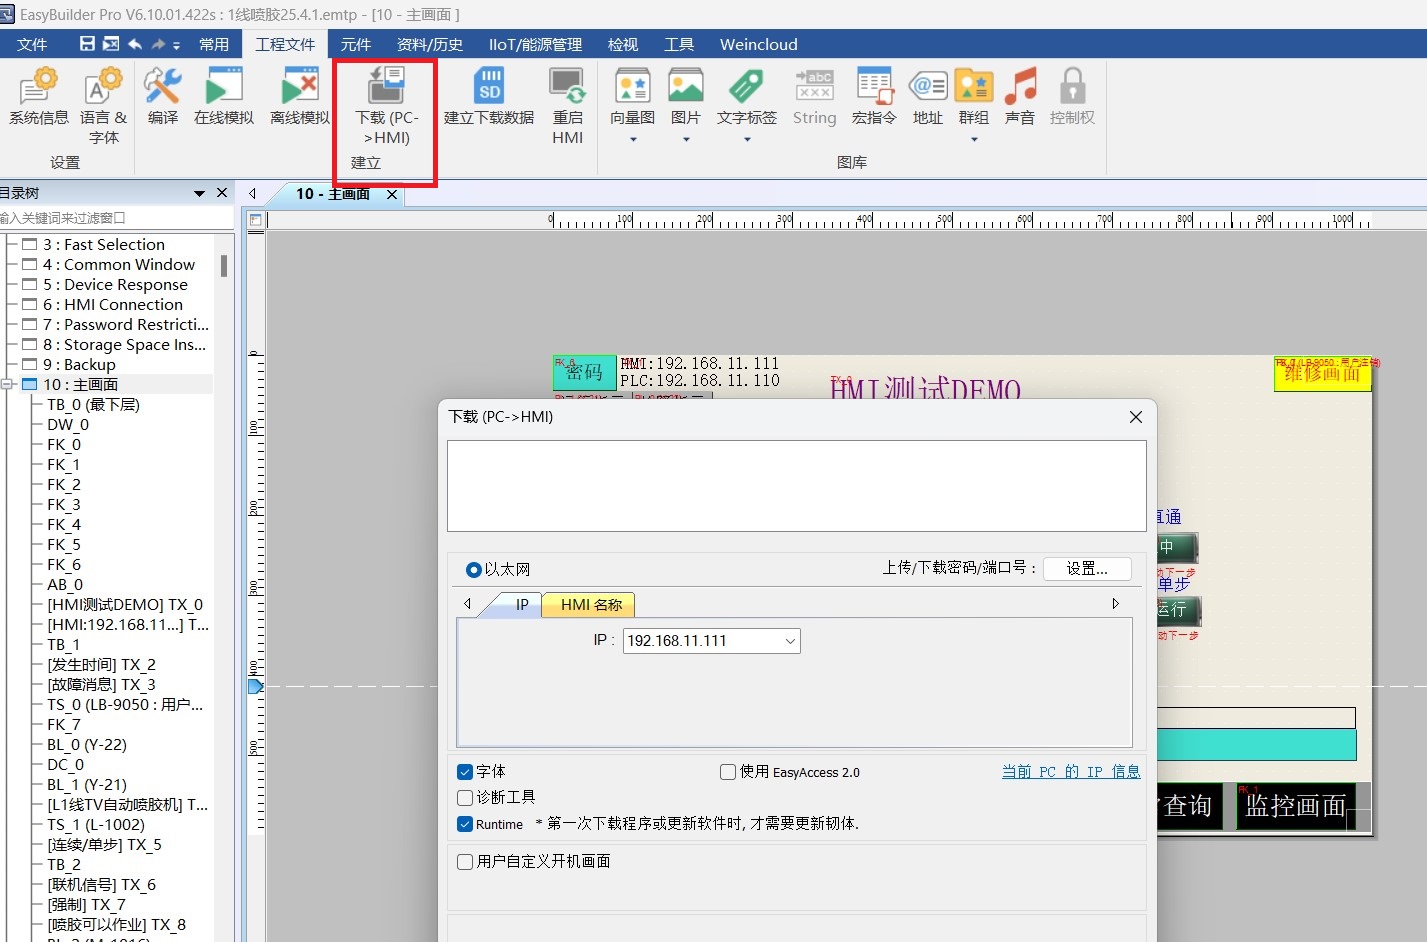Select the Ethernet (以太网) radio button
The width and height of the screenshot is (1427, 942).
point(474,570)
